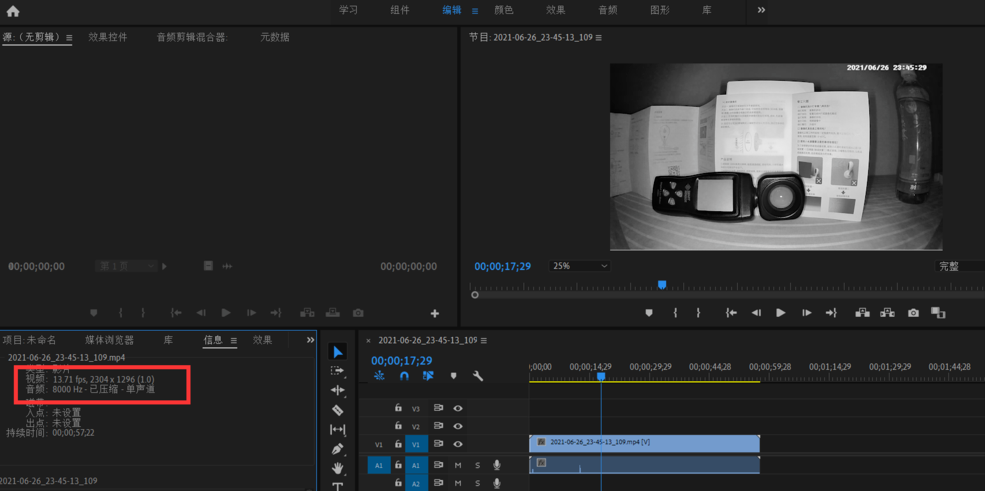The height and width of the screenshot is (491, 985).
Task: Switch to the 颜色 workspace tab
Action: 504,10
